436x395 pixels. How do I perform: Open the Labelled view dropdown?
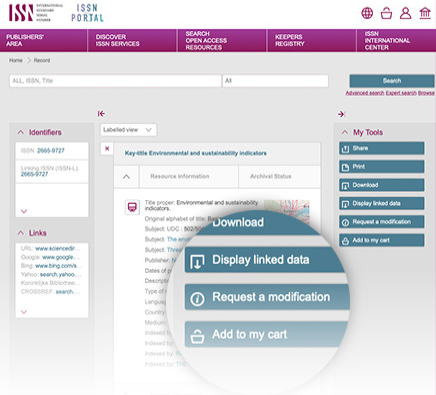[x=128, y=130]
